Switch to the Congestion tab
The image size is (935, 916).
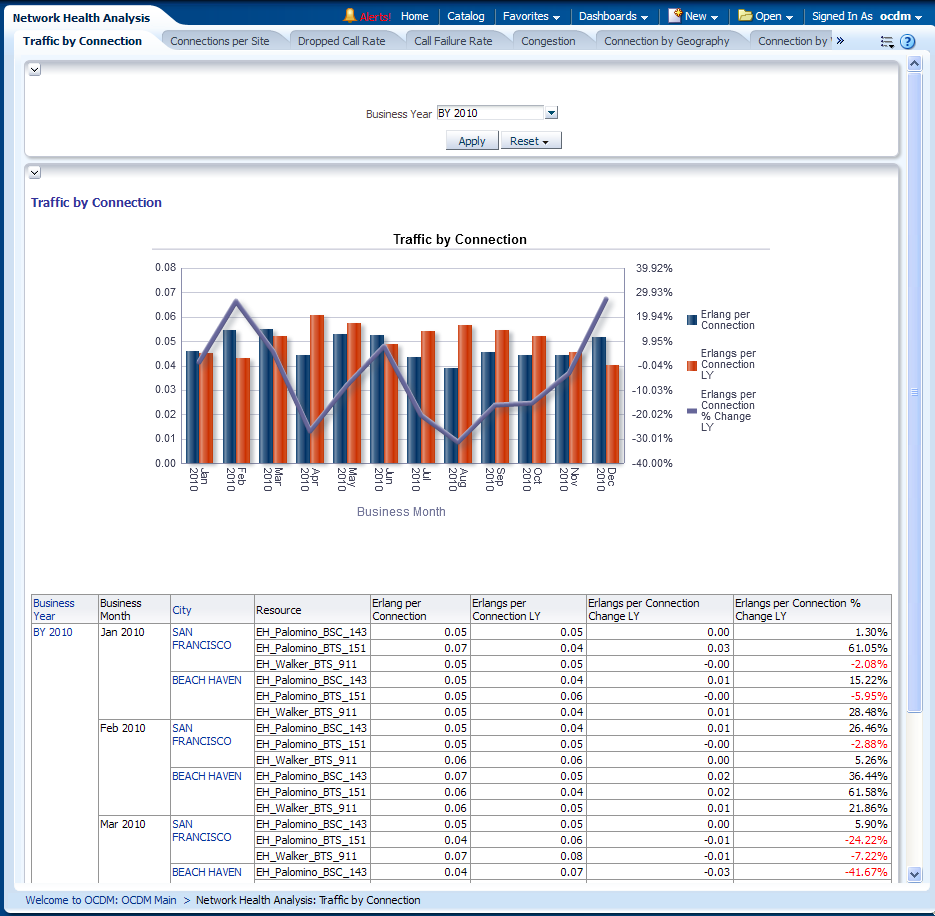tap(548, 41)
